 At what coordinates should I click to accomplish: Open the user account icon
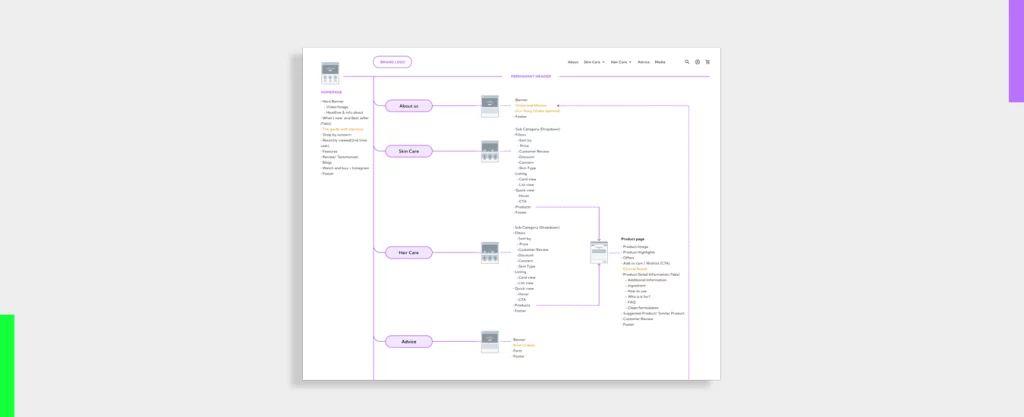coord(697,62)
